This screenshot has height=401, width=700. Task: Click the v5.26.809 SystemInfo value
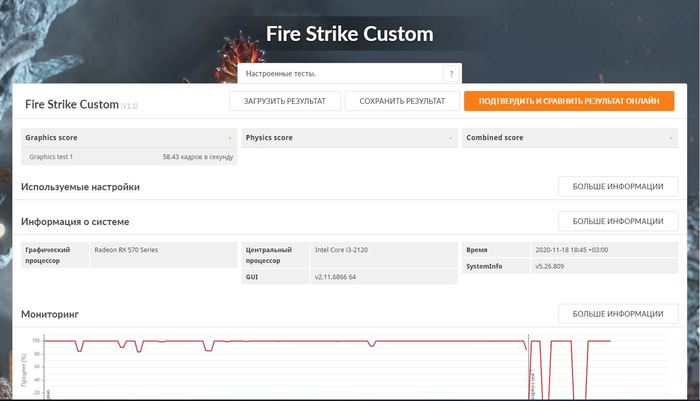coord(550,266)
